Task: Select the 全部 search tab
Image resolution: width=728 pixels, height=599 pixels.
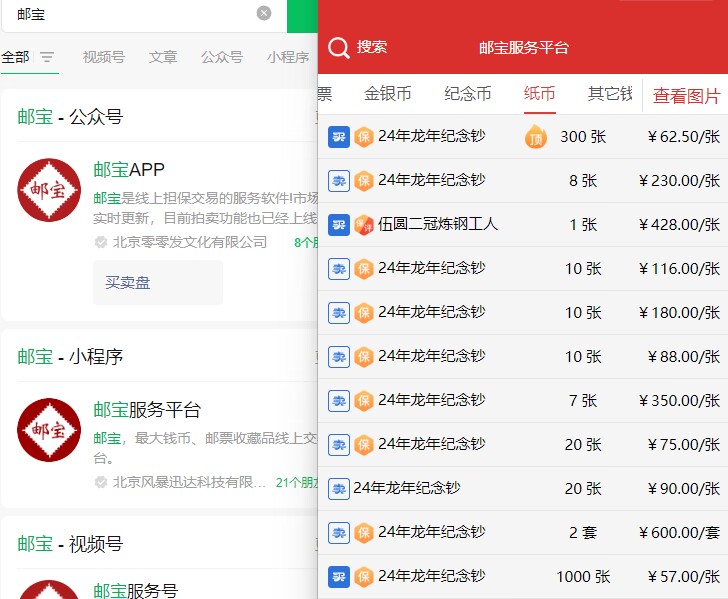Action: coord(15,57)
